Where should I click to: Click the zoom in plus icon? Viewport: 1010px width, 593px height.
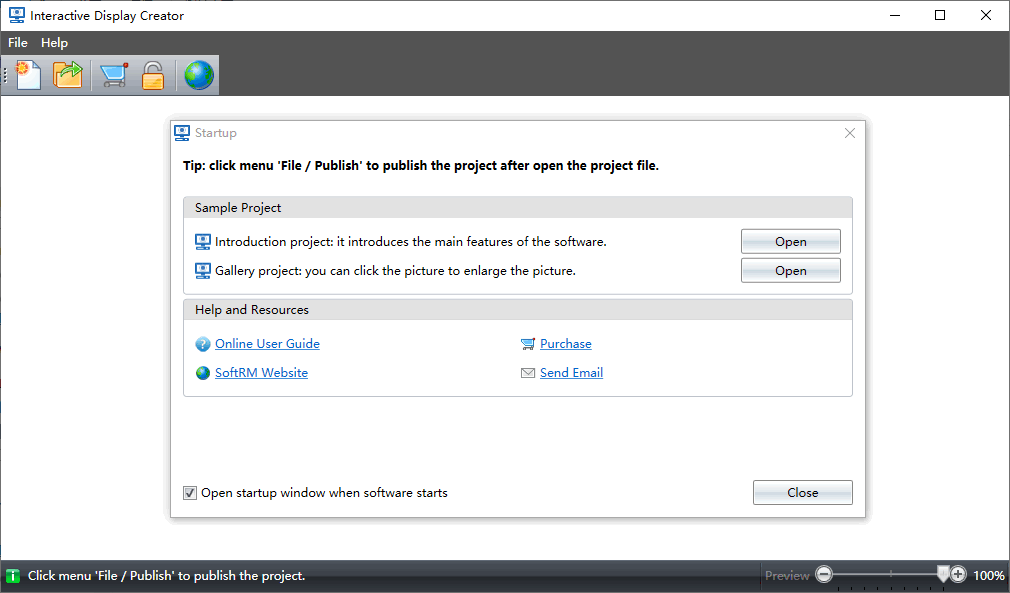point(958,575)
